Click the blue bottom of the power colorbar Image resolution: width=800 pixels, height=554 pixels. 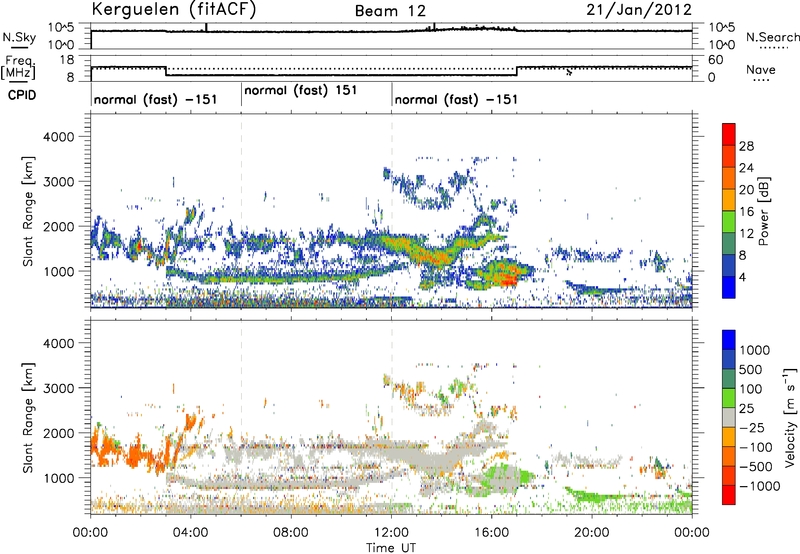pos(729,287)
